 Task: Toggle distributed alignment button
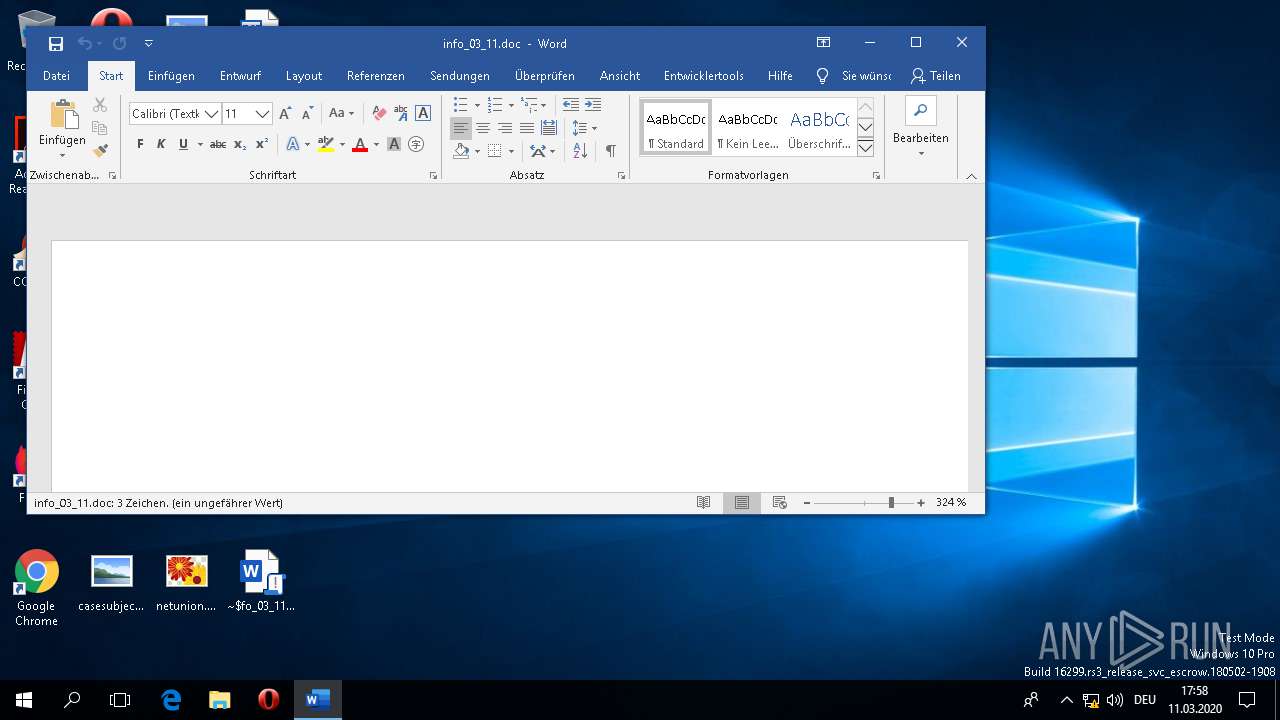click(x=549, y=128)
